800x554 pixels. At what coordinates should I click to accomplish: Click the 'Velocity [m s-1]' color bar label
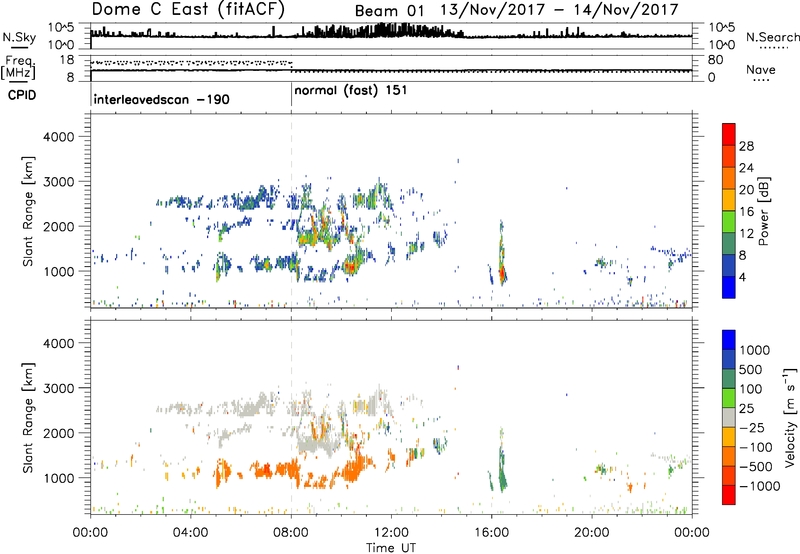pos(790,417)
